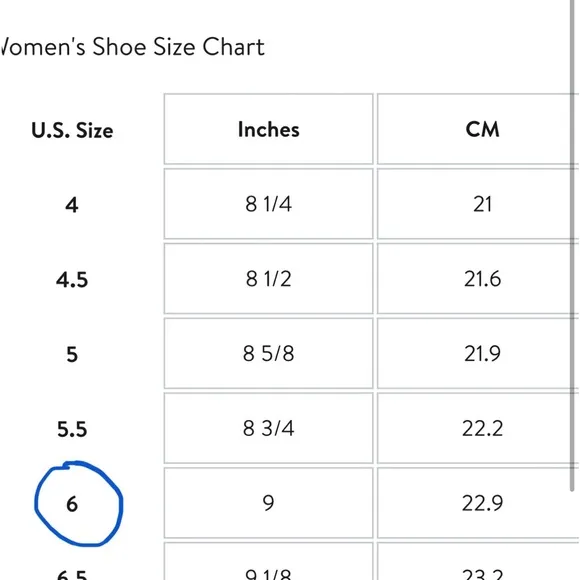580x580 pixels.
Task: Click the 21.9 cm cell
Action: 478,353
